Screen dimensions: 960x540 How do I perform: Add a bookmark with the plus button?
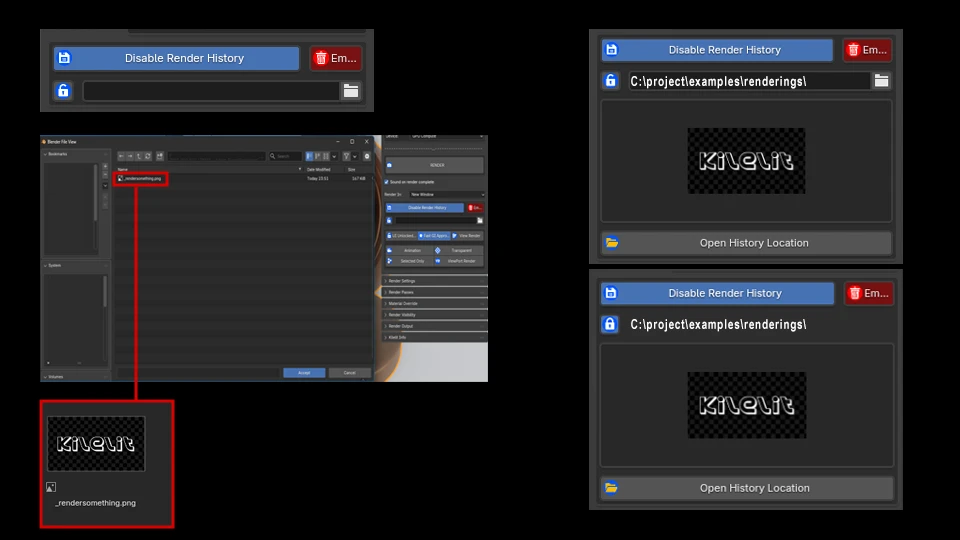click(105, 166)
